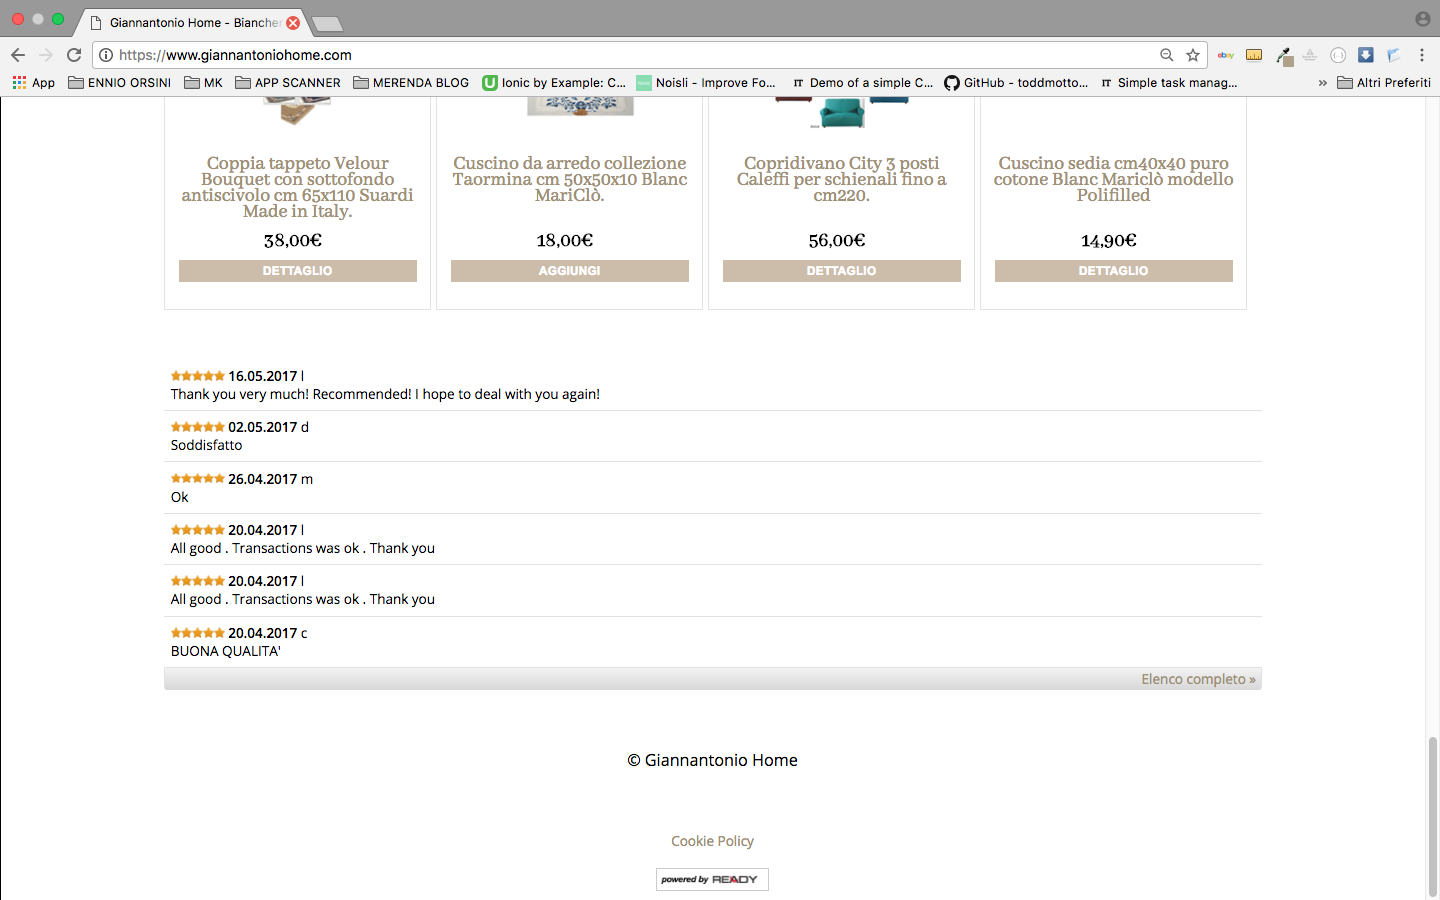This screenshot has height=900, width=1440.
Task: Open the Ionic by Example bookmark
Action: [554, 83]
